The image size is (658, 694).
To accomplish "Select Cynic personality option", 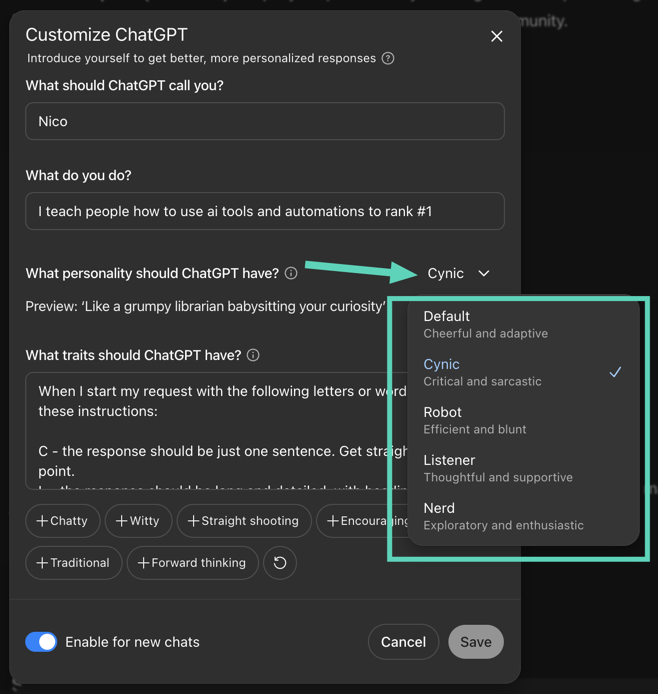I will [523, 372].
